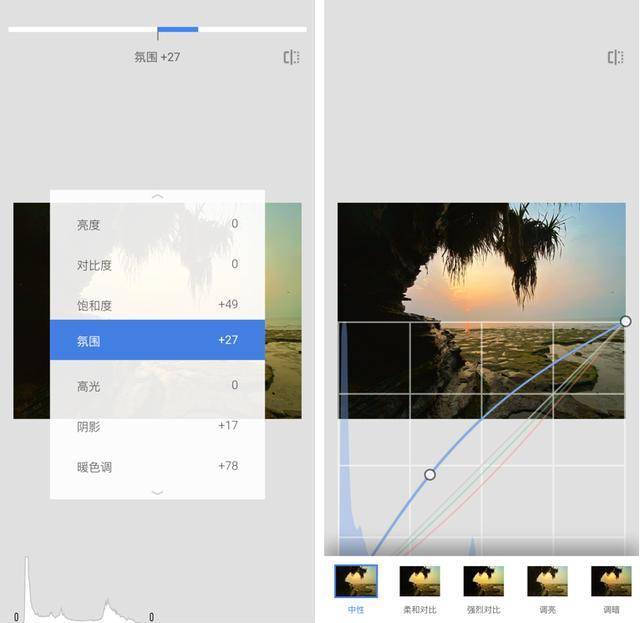Select the 亮度 brightness option
Image resolution: width=640 pixels, height=623 pixels.
[158, 224]
